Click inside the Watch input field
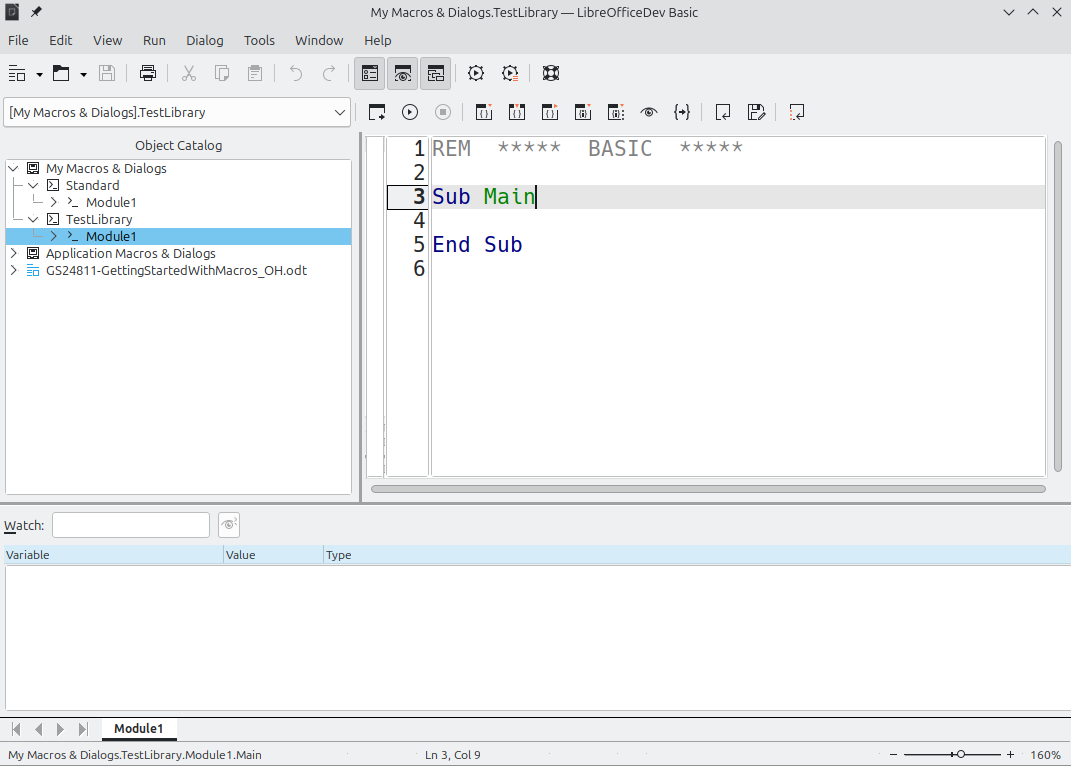The height and width of the screenshot is (767, 1071). 130,524
